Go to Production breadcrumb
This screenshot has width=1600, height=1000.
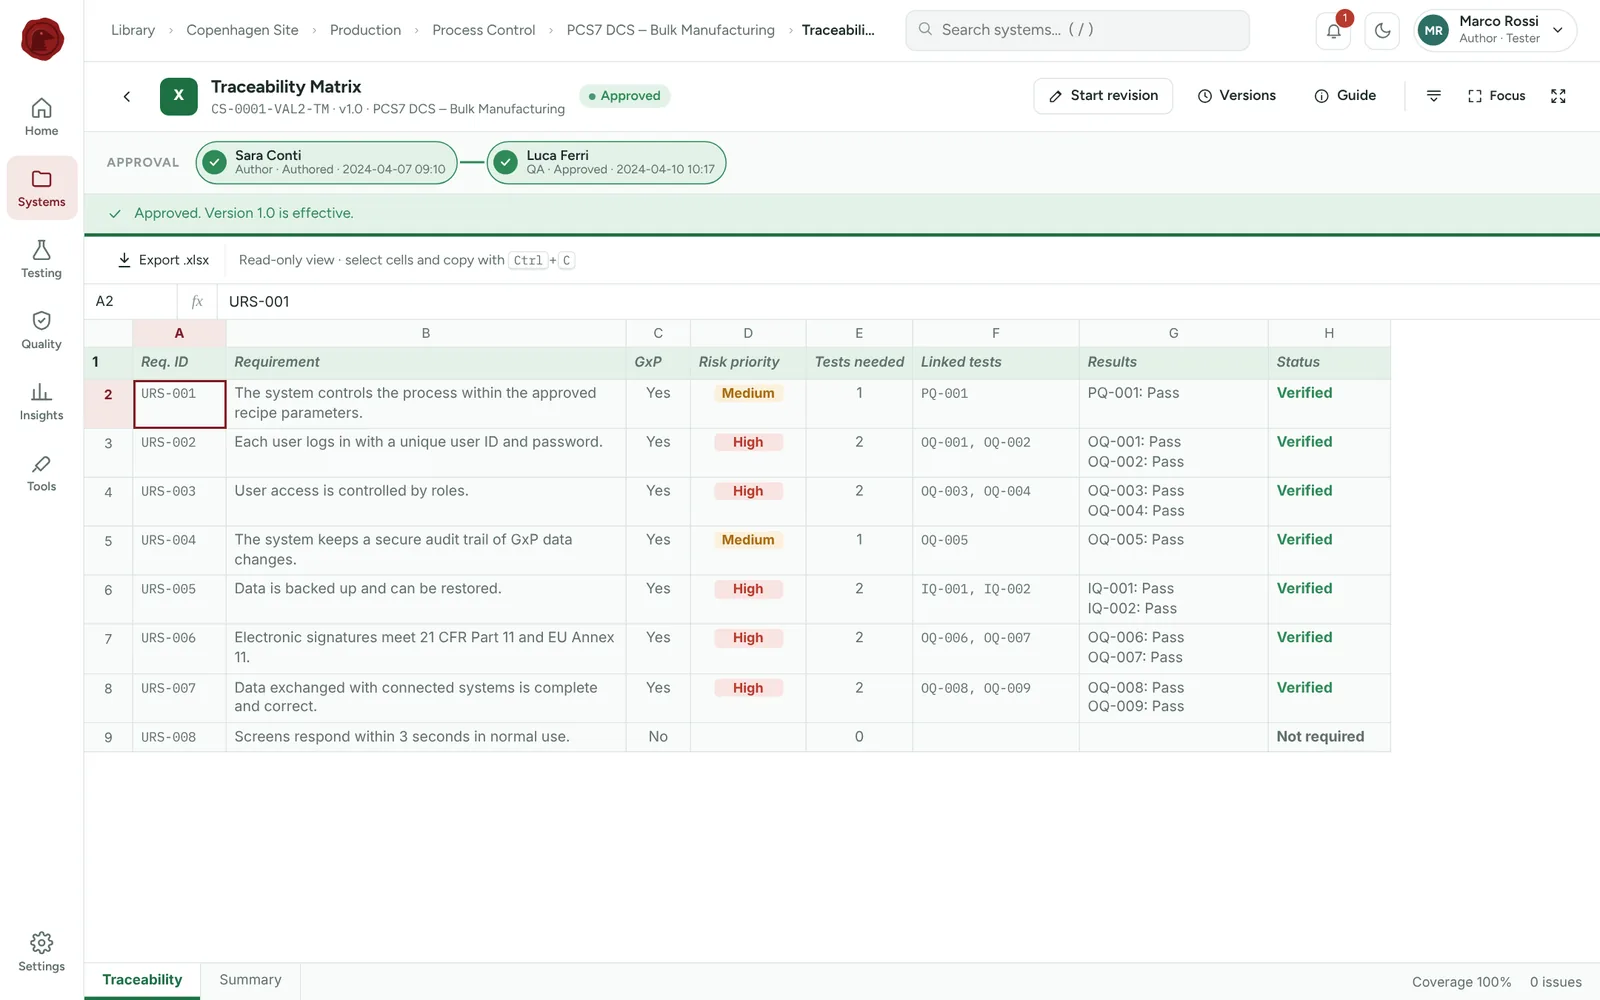[365, 30]
